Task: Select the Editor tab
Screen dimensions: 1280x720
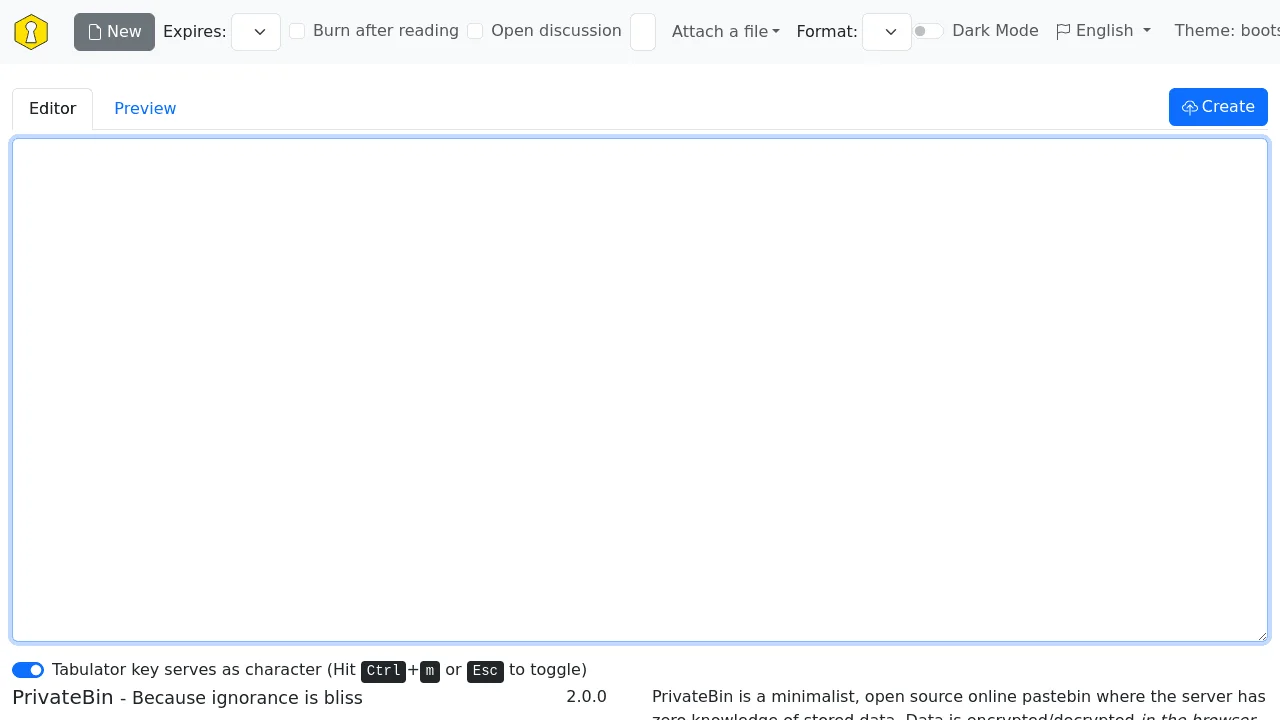Action: (x=52, y=109)
